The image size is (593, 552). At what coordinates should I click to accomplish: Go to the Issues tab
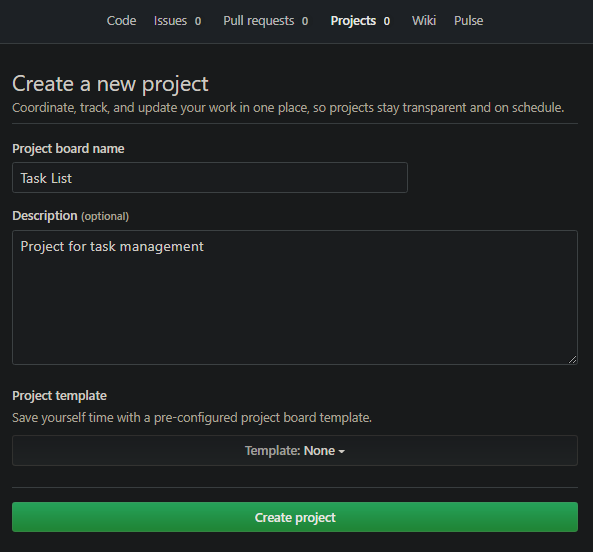177,21
